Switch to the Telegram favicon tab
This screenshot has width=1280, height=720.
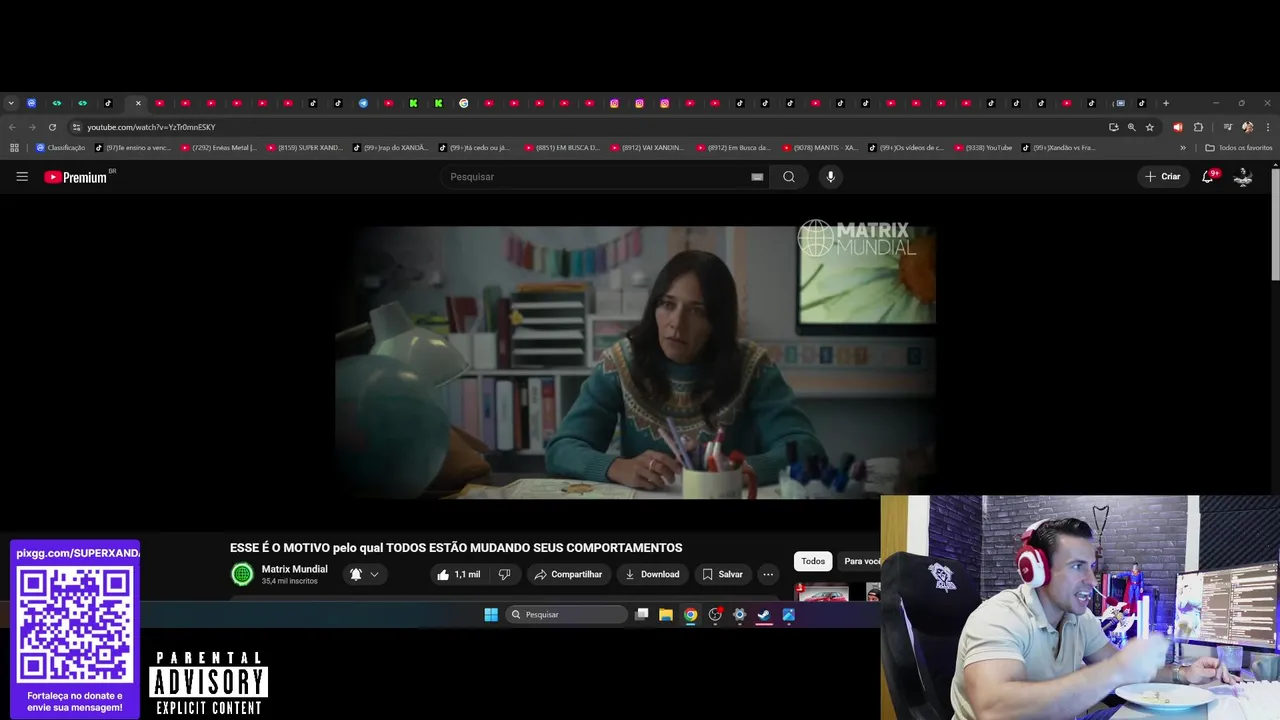click(x=363, y=103)
